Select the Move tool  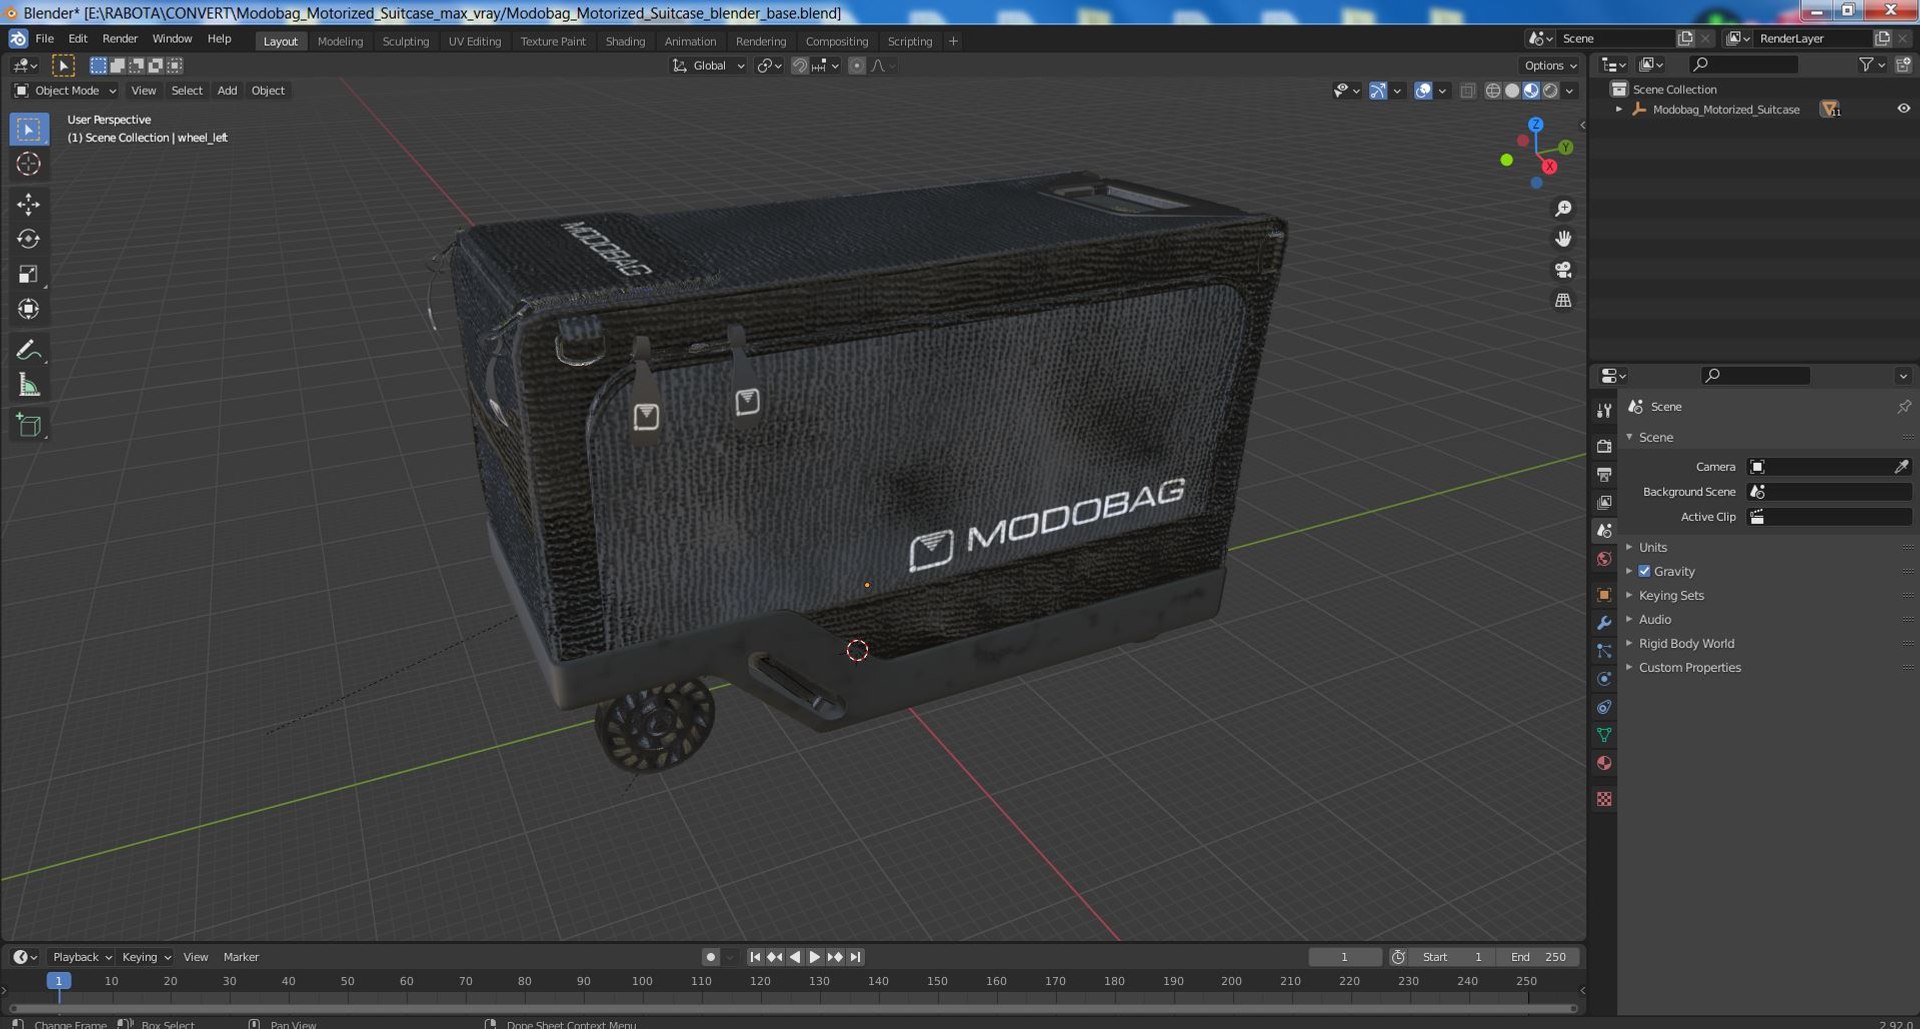[x=28, y=204]
